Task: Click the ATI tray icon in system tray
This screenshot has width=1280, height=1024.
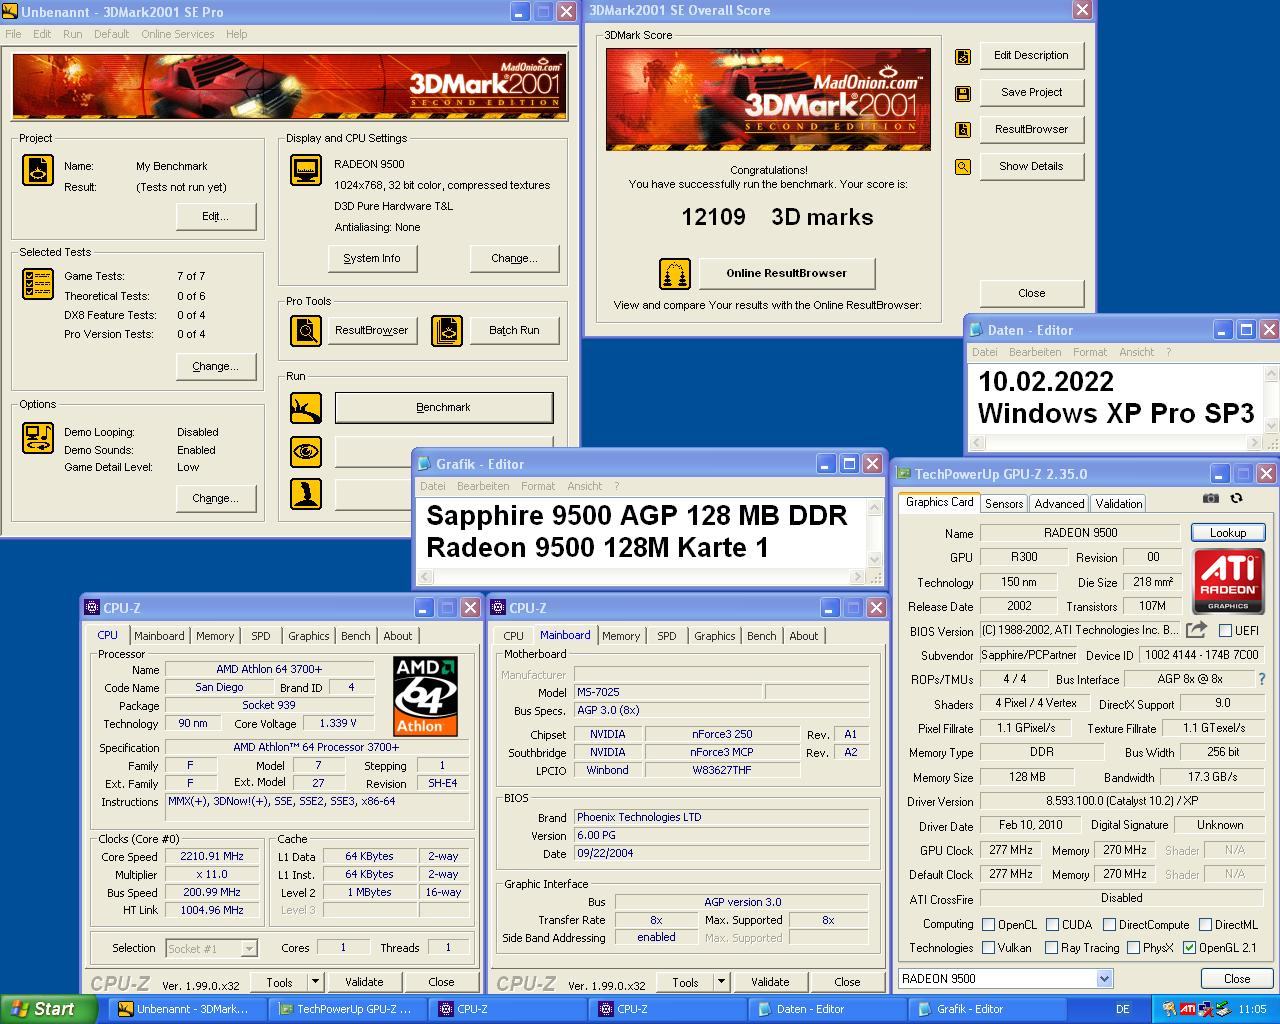Action: pos(1187,1009)
